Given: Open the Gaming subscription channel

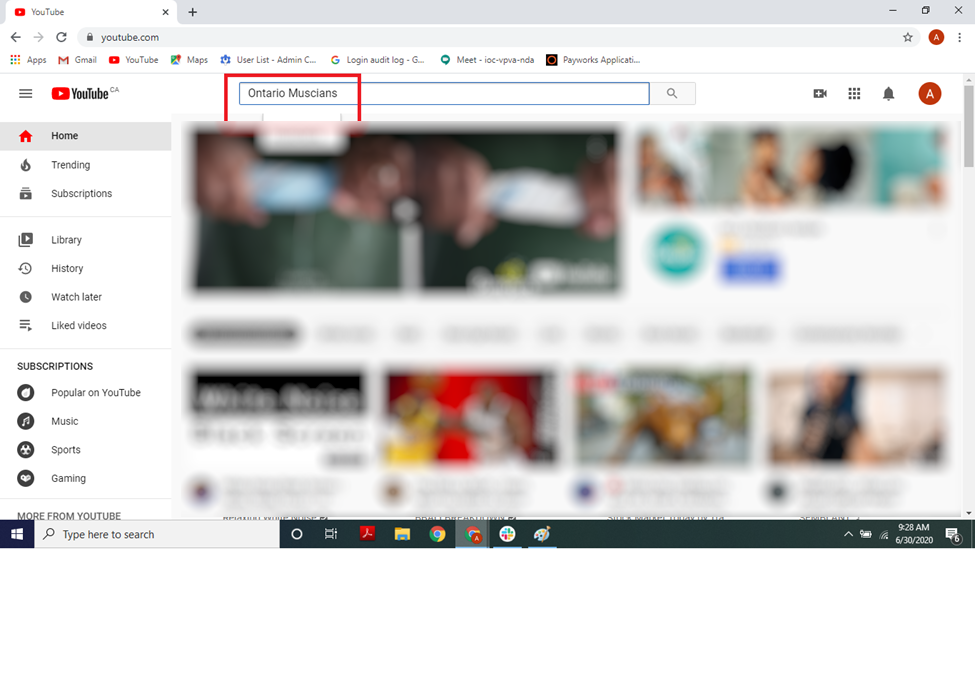Looking at the screenshot, I should click(x=86, y=478).
